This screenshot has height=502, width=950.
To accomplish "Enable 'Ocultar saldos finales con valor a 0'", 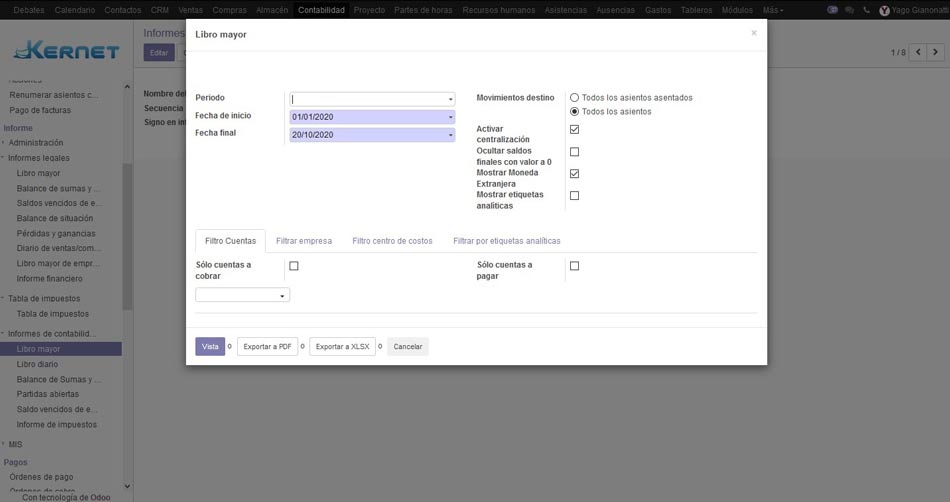I will pos(574,152).
